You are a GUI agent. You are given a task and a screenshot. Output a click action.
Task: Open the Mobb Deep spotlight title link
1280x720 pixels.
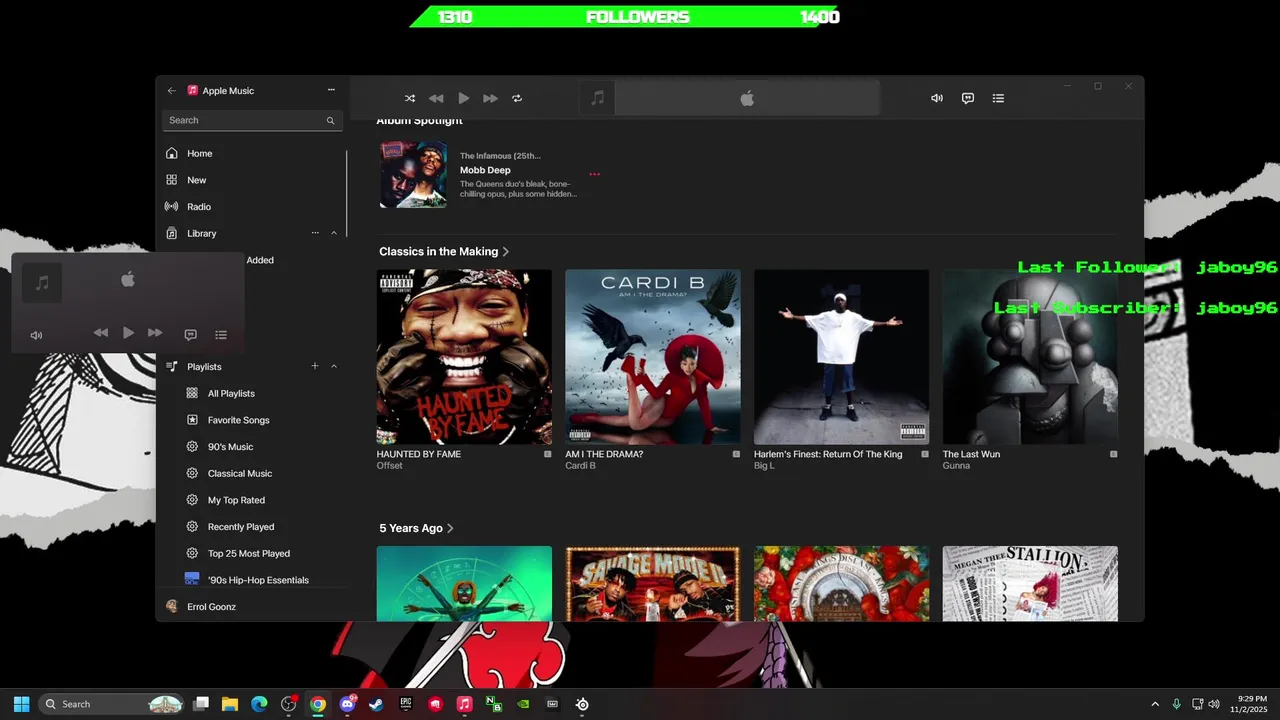click(x=485, y=170)
